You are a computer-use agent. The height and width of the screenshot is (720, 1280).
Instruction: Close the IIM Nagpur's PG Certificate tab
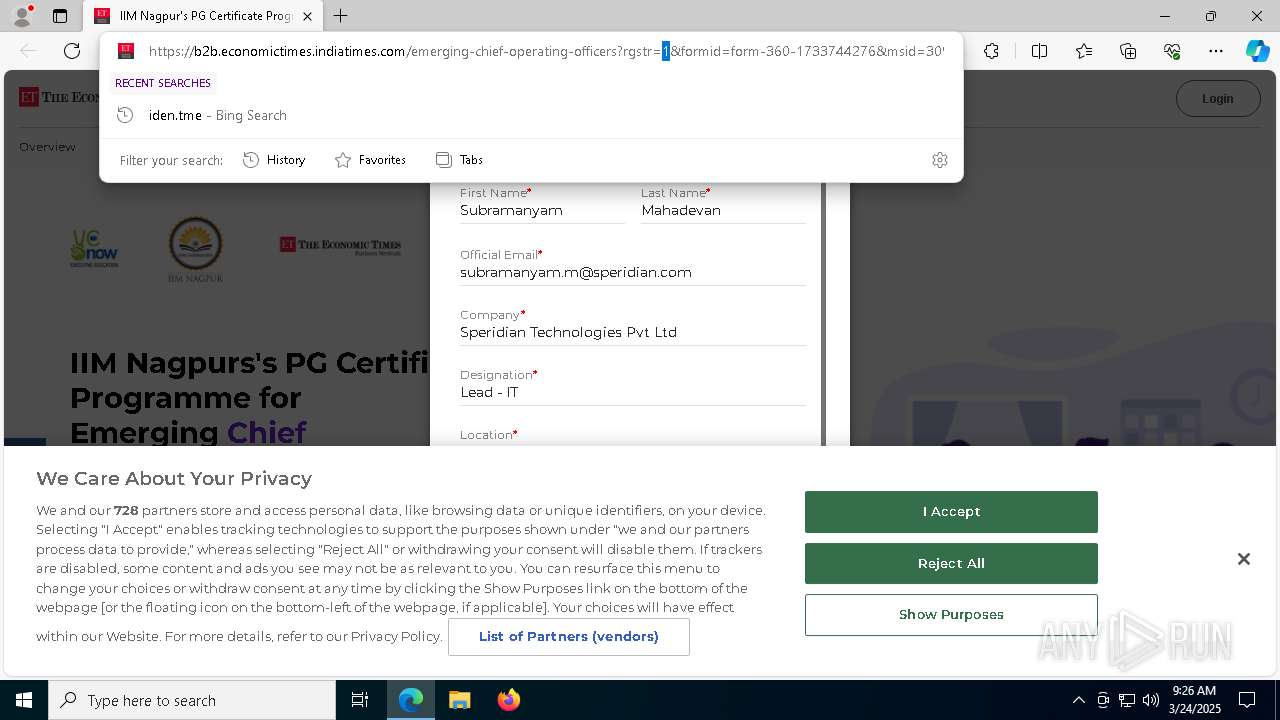tap(308, 16)
